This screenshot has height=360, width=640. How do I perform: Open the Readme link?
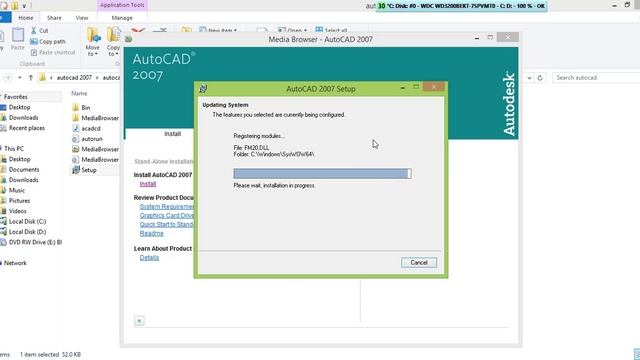(151, 233)
